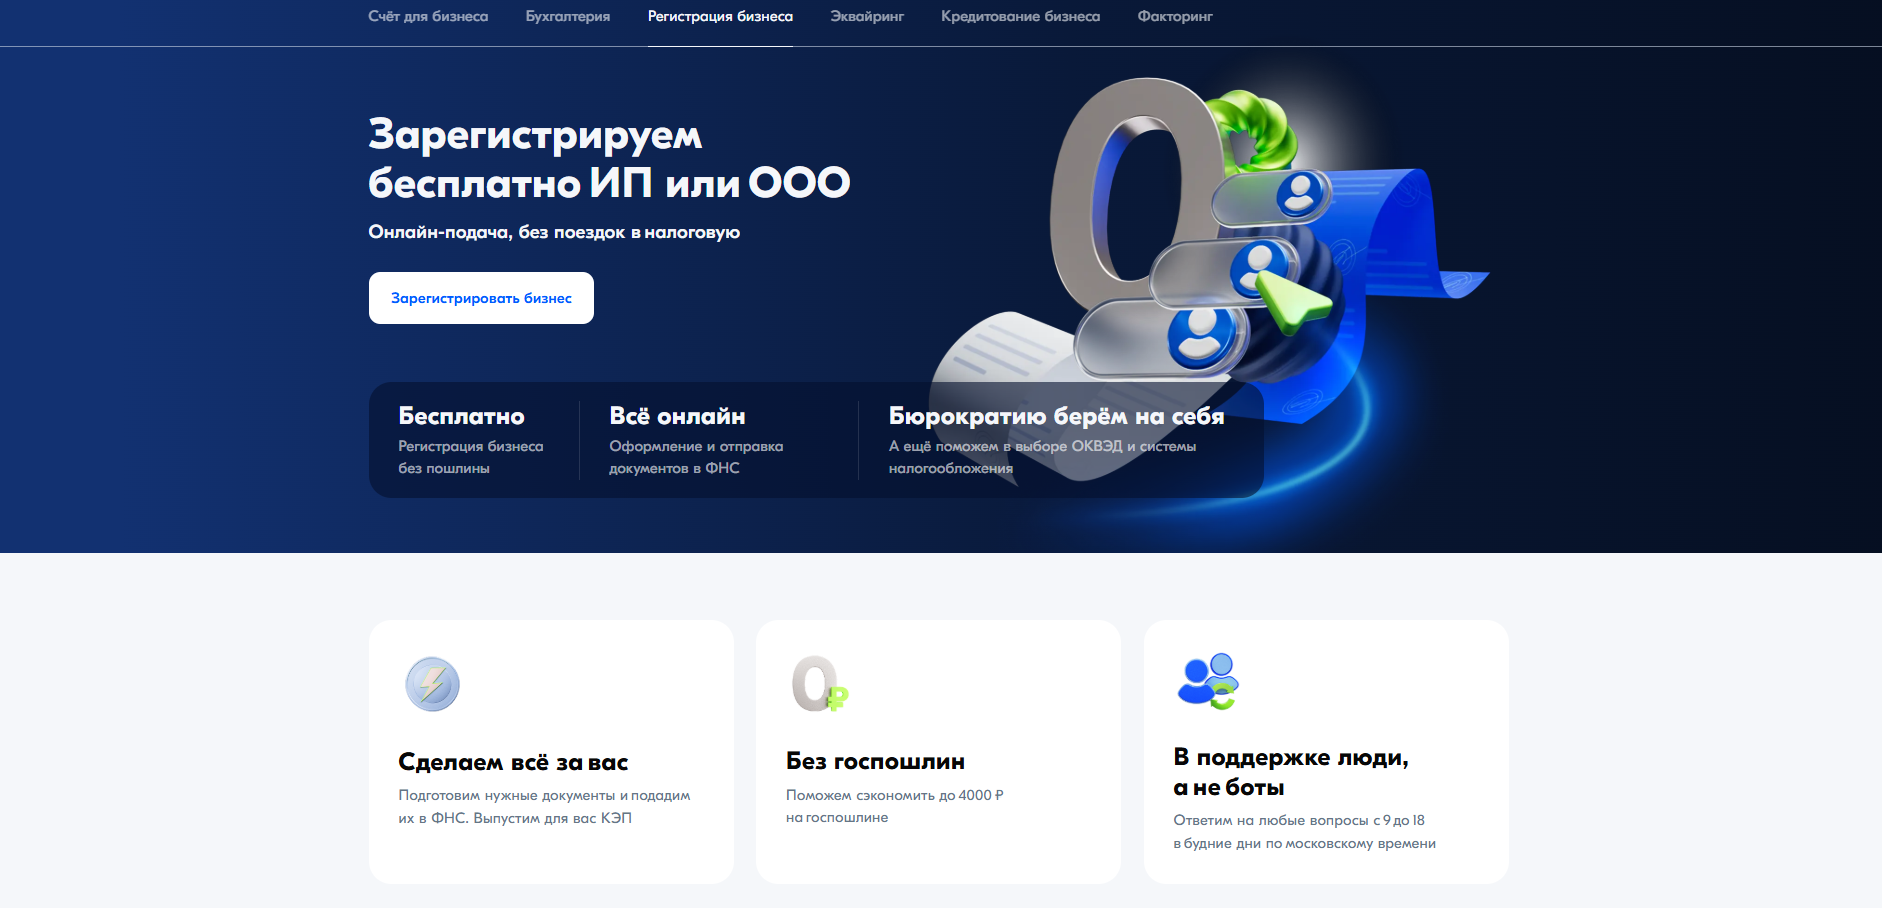Click the lightning bolt coin icon
Viewport: 1882px width, 908px height.
[x=432, y=684]
